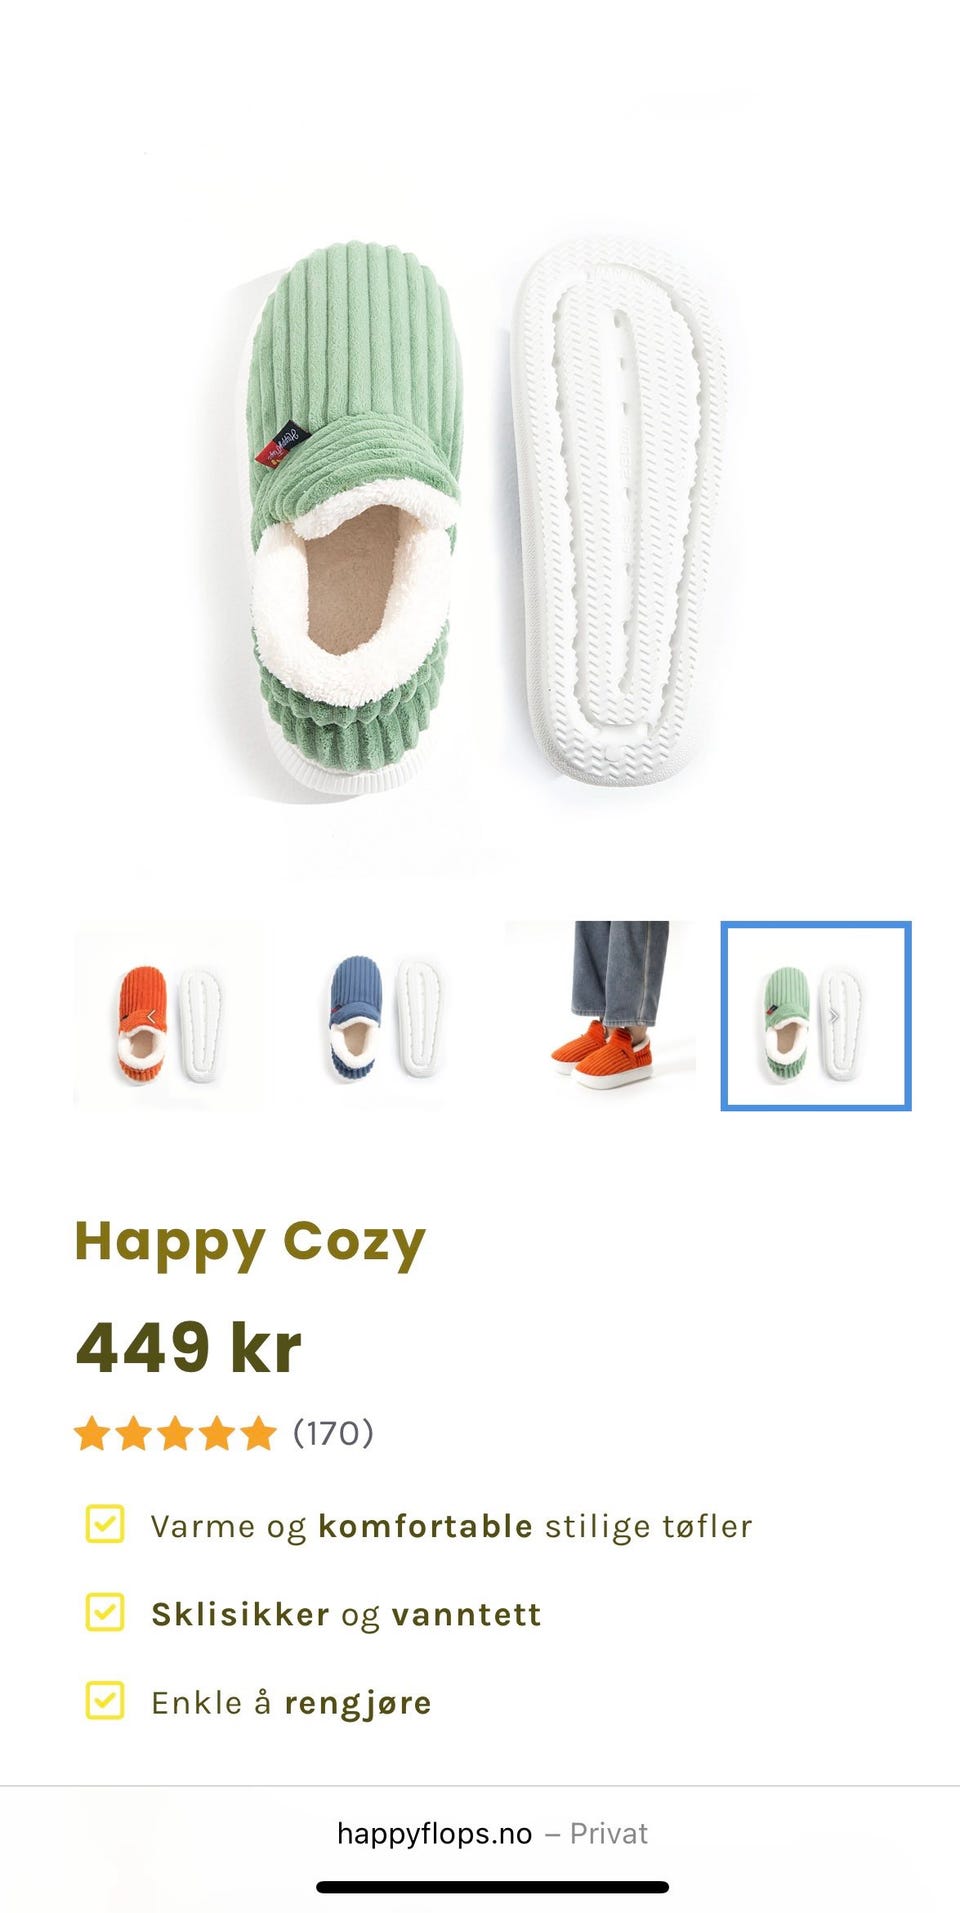
Task: Click the red brand tag on the green slipper
Action: [x=283, y=445]
